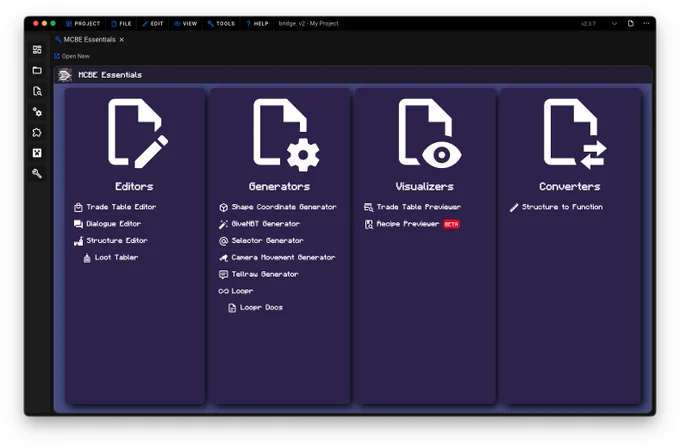Open the PROJECT menu
Image resolution: width=680 pixels, height=448 pixels.
coord(83,23)
